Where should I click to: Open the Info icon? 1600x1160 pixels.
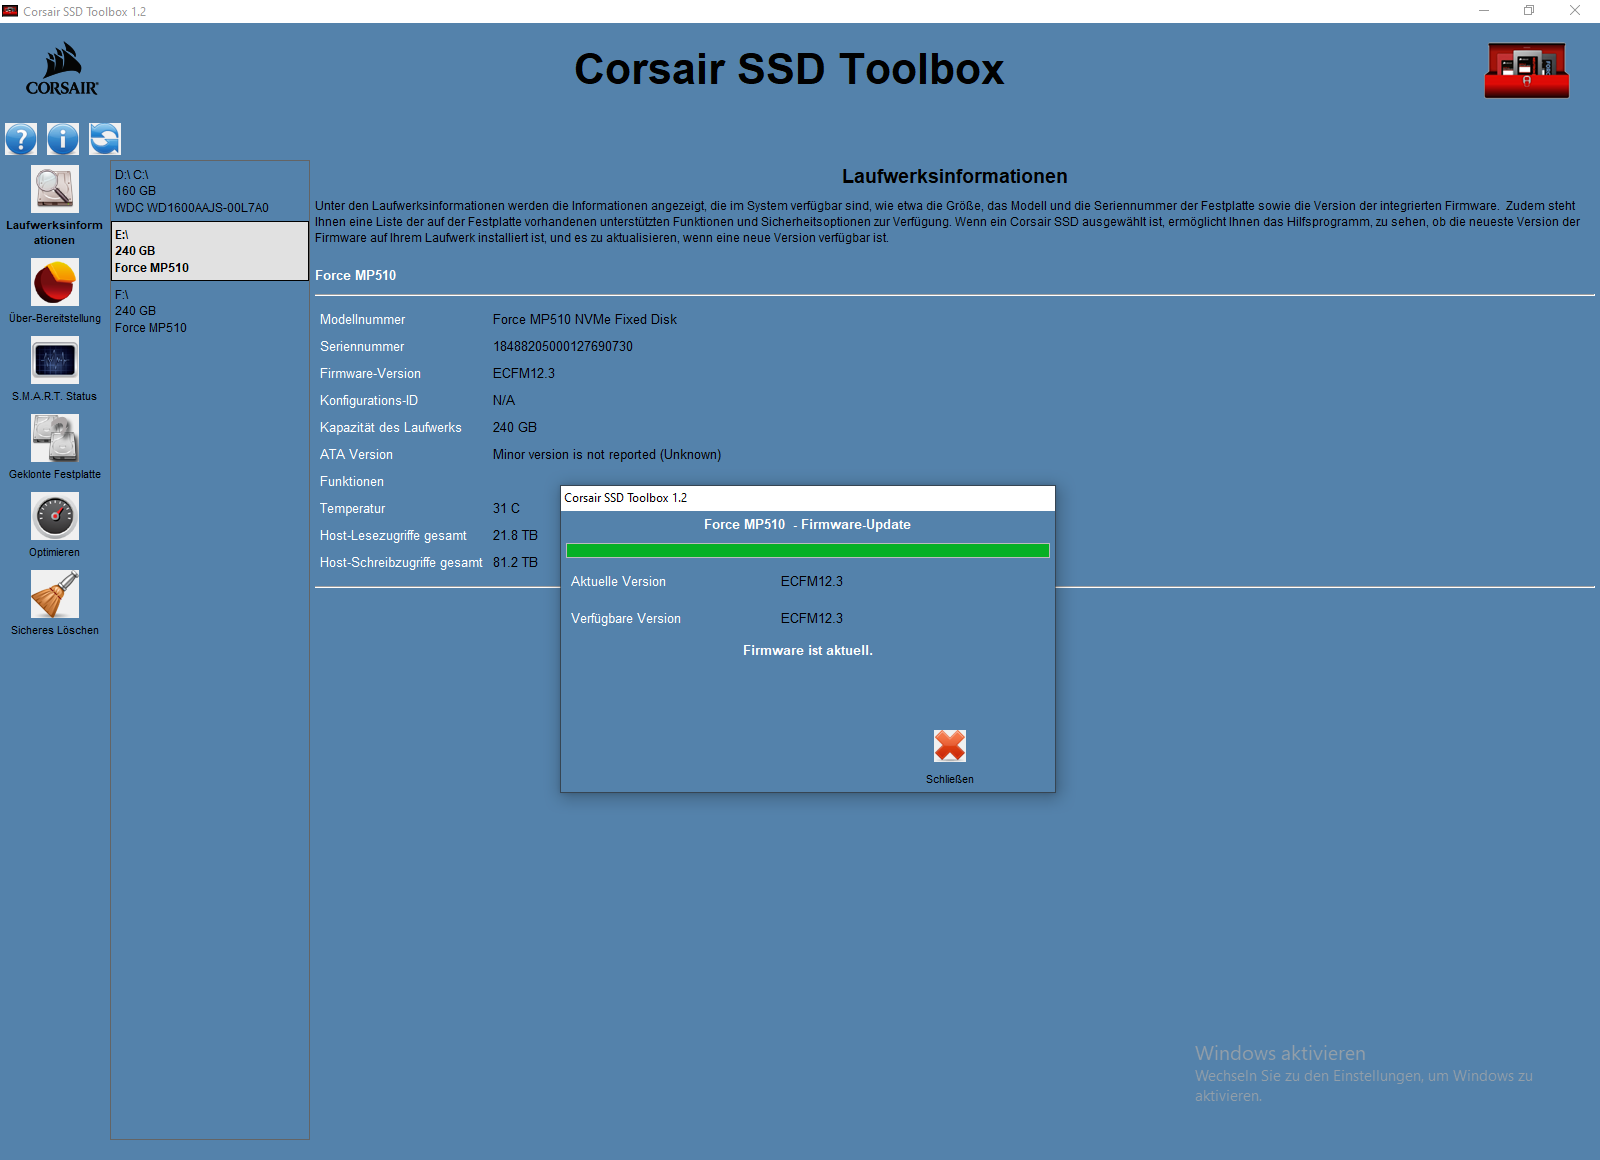click(x=63, y=139)
